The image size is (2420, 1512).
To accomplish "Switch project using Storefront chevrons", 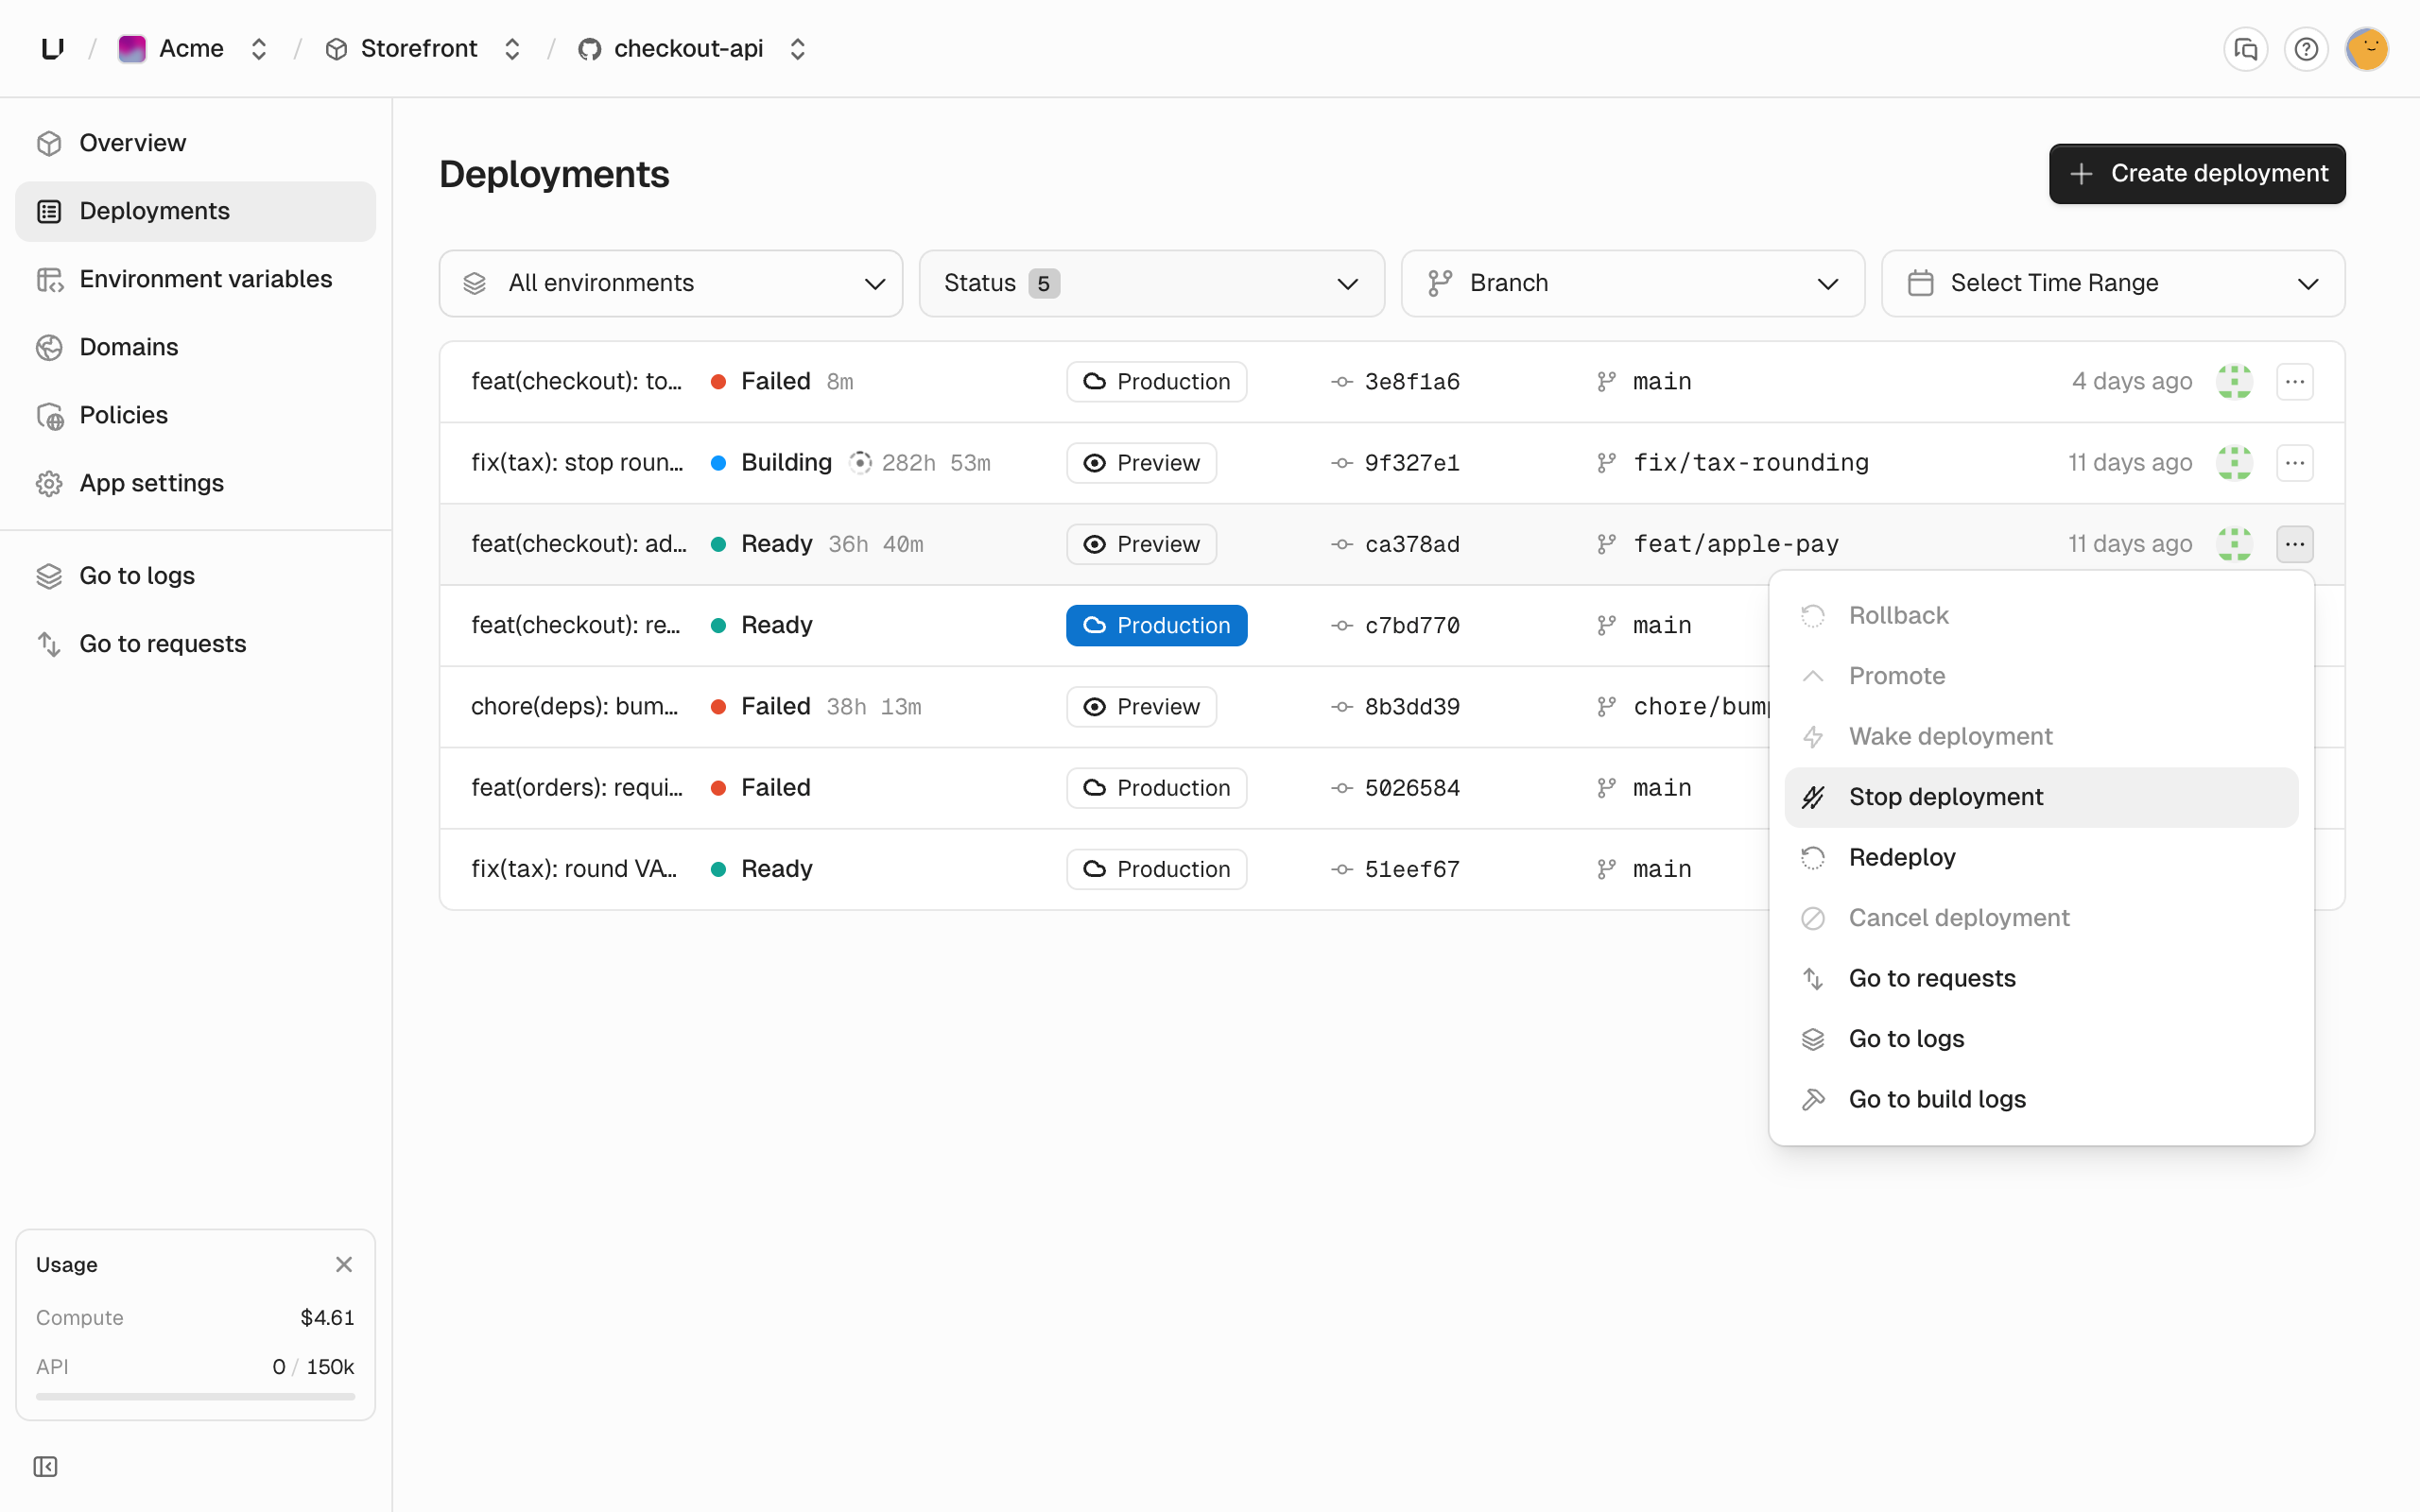I will click(512, 49).
